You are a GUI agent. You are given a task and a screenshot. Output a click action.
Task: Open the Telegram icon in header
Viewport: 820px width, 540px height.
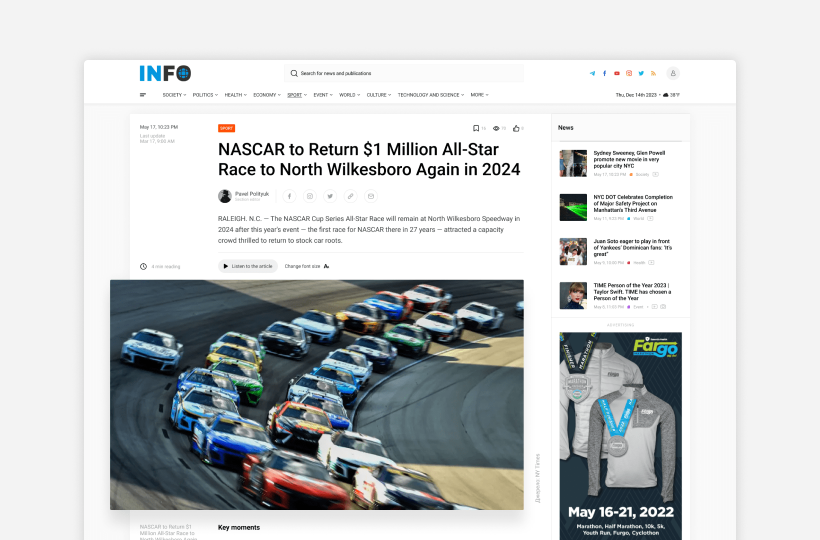[592, 73]
